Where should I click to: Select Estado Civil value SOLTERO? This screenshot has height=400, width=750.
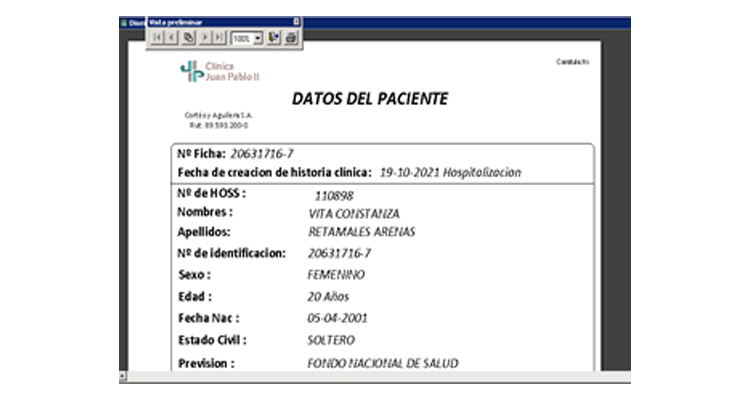tap(331, 340)
